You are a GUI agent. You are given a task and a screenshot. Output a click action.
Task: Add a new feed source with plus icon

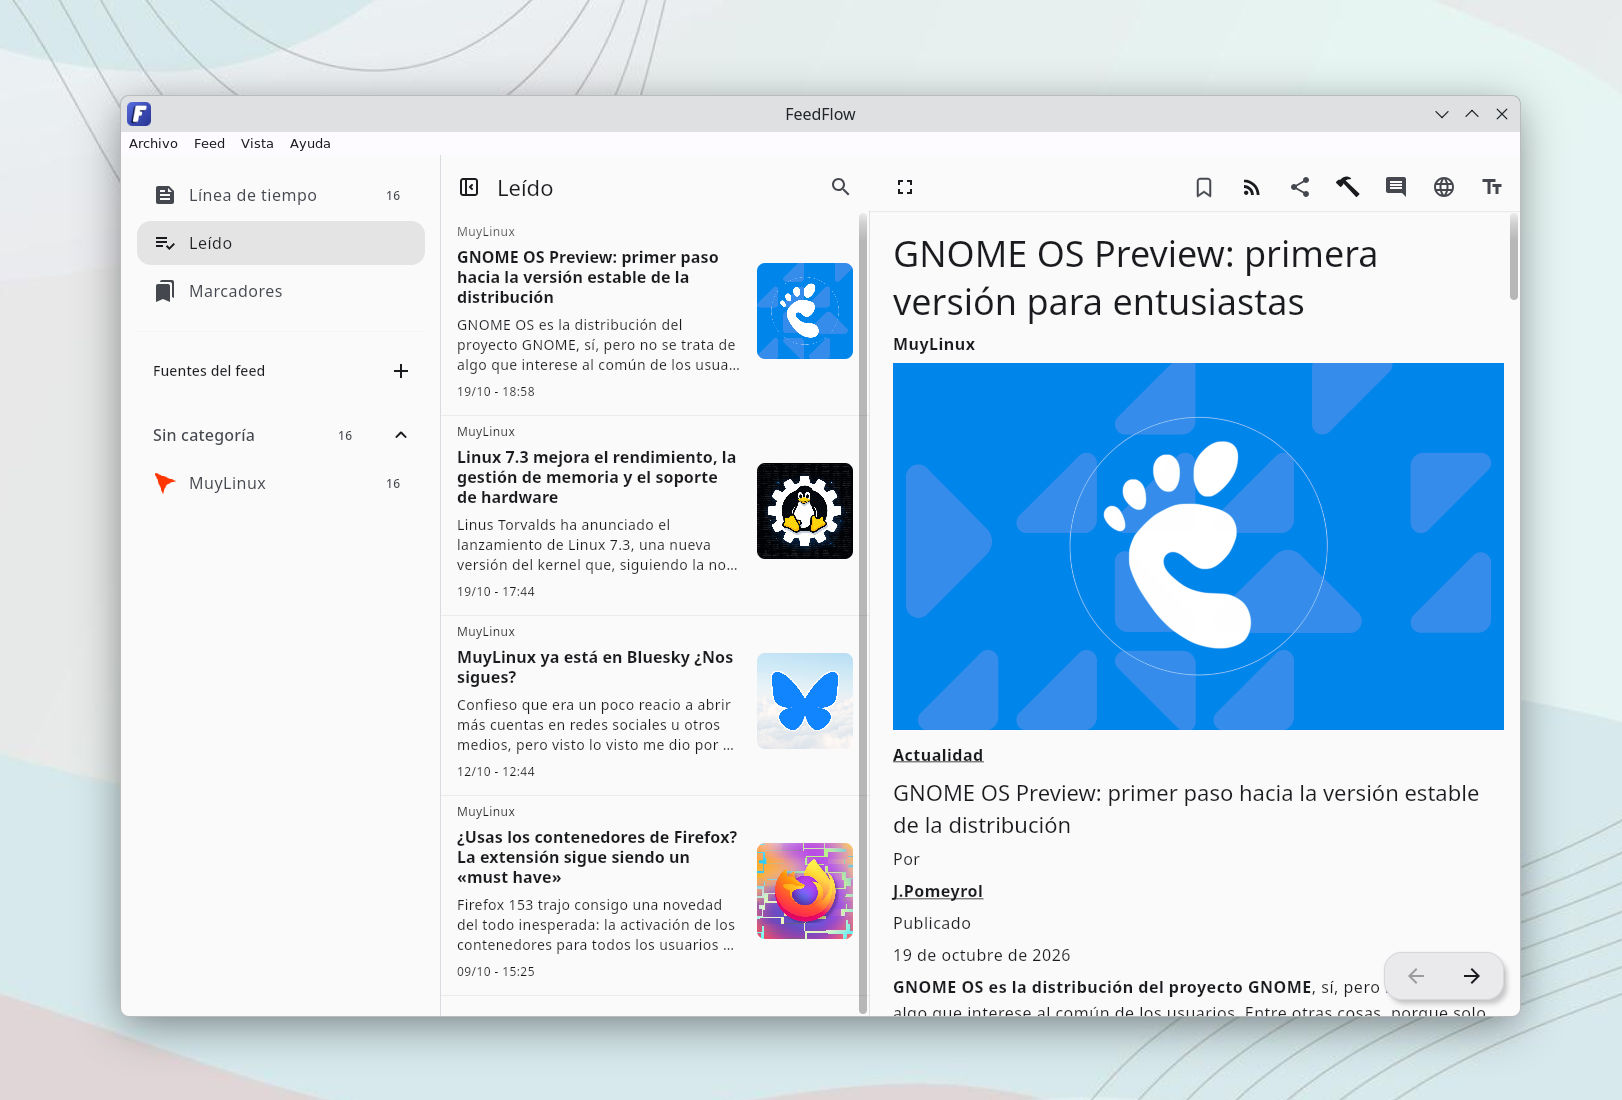(x=401, y=371)
